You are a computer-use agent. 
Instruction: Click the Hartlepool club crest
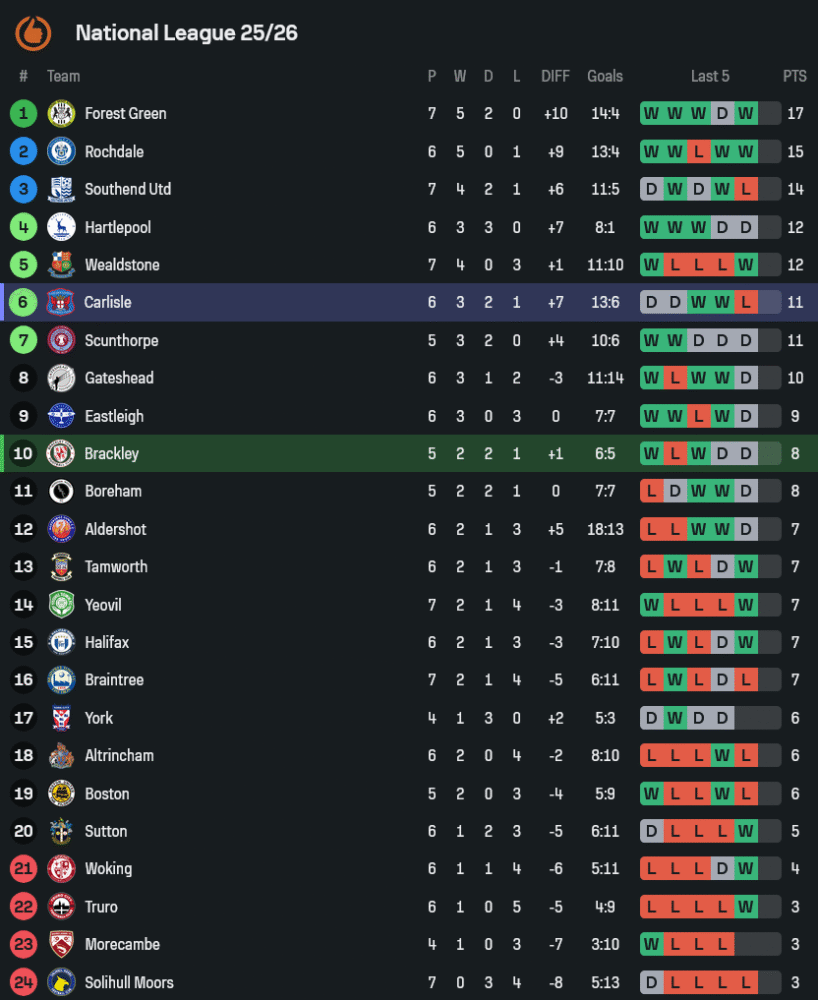(61, 227)
